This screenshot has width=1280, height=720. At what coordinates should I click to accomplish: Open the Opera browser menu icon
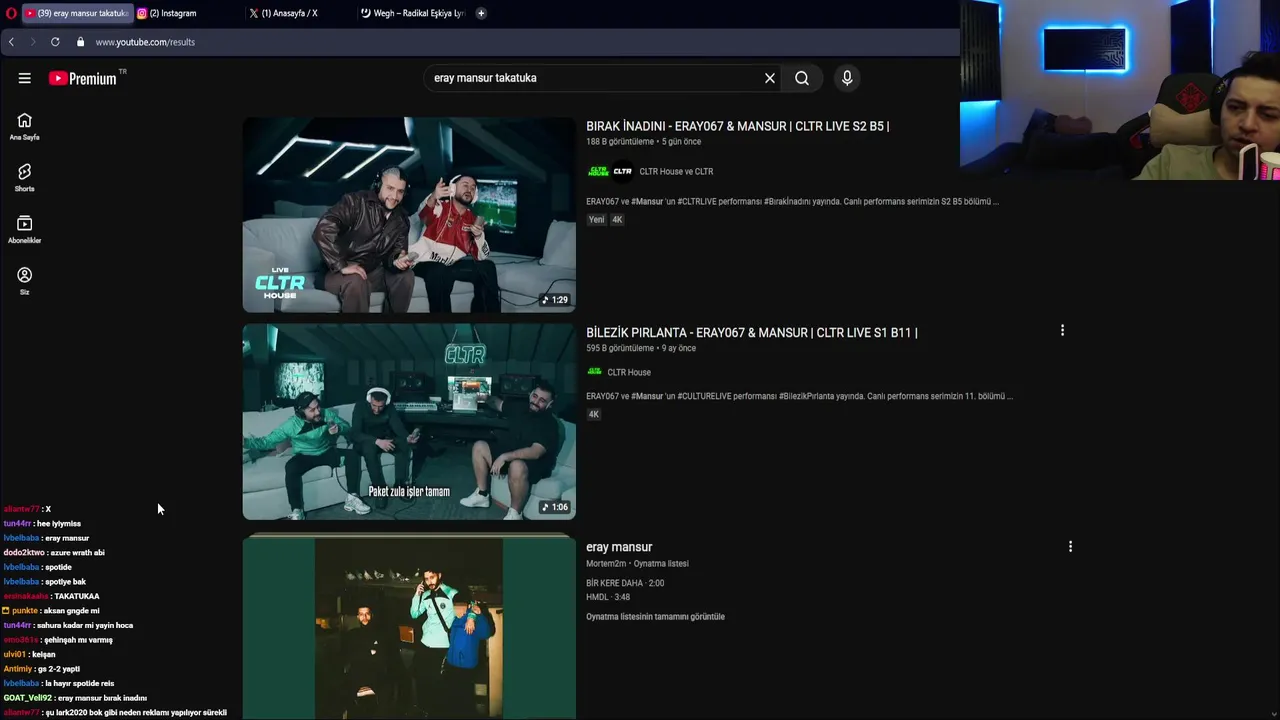(x=11, y=13)
